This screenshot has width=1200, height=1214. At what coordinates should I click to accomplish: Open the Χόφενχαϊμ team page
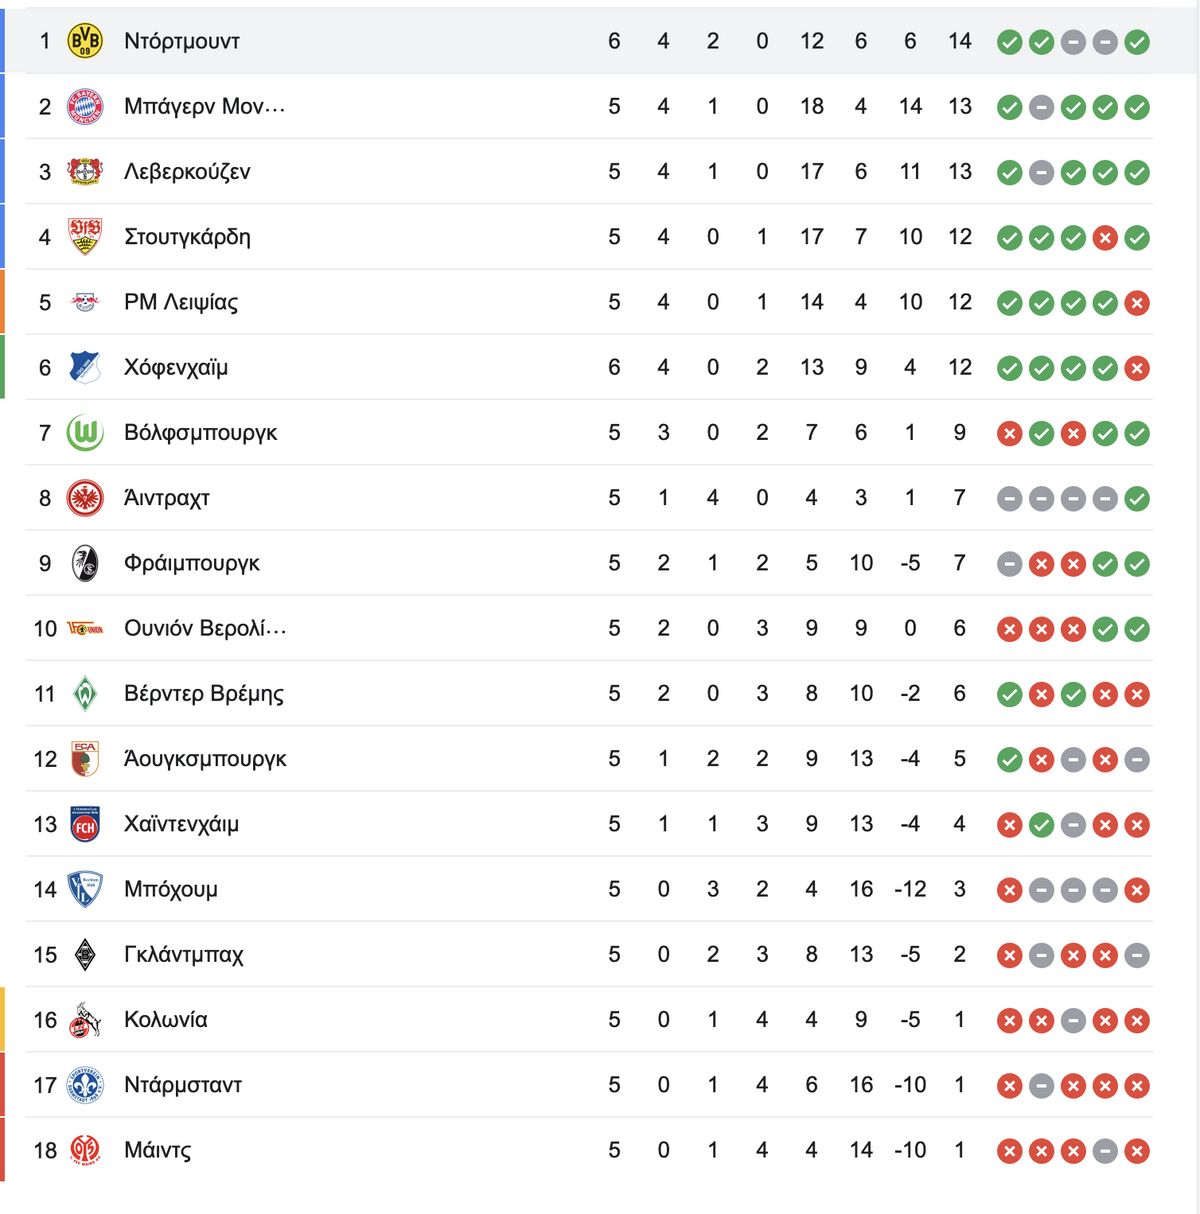(x=176, y=367)
